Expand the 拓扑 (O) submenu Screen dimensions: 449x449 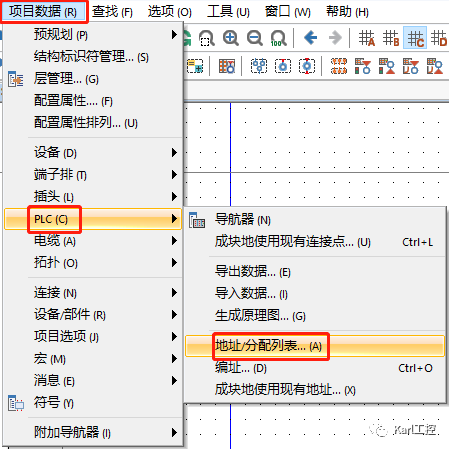click(x=93, y=262)
